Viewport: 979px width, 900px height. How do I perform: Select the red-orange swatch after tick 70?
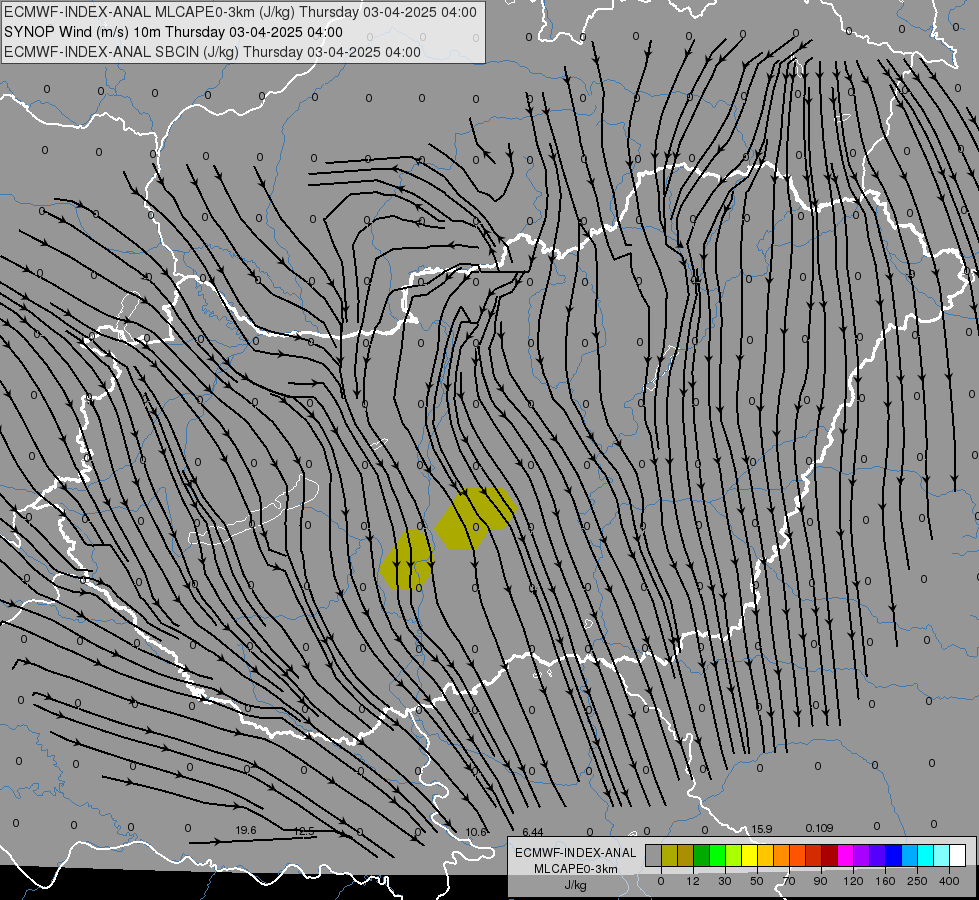pyautogui.click(x=797, y=855)
